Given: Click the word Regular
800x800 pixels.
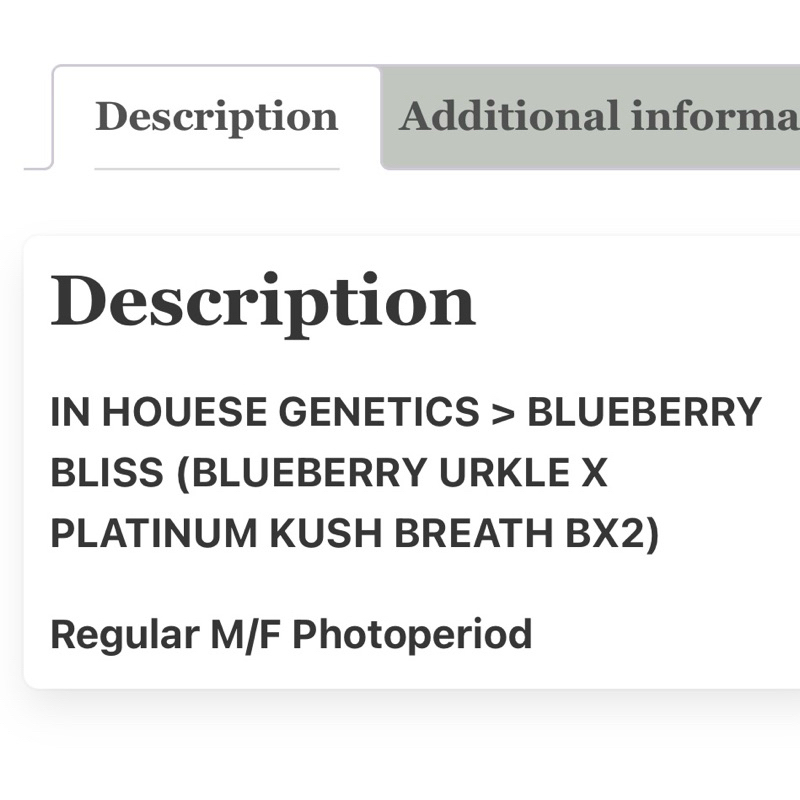Looking at the screenshot, I should tap(125, 636).
